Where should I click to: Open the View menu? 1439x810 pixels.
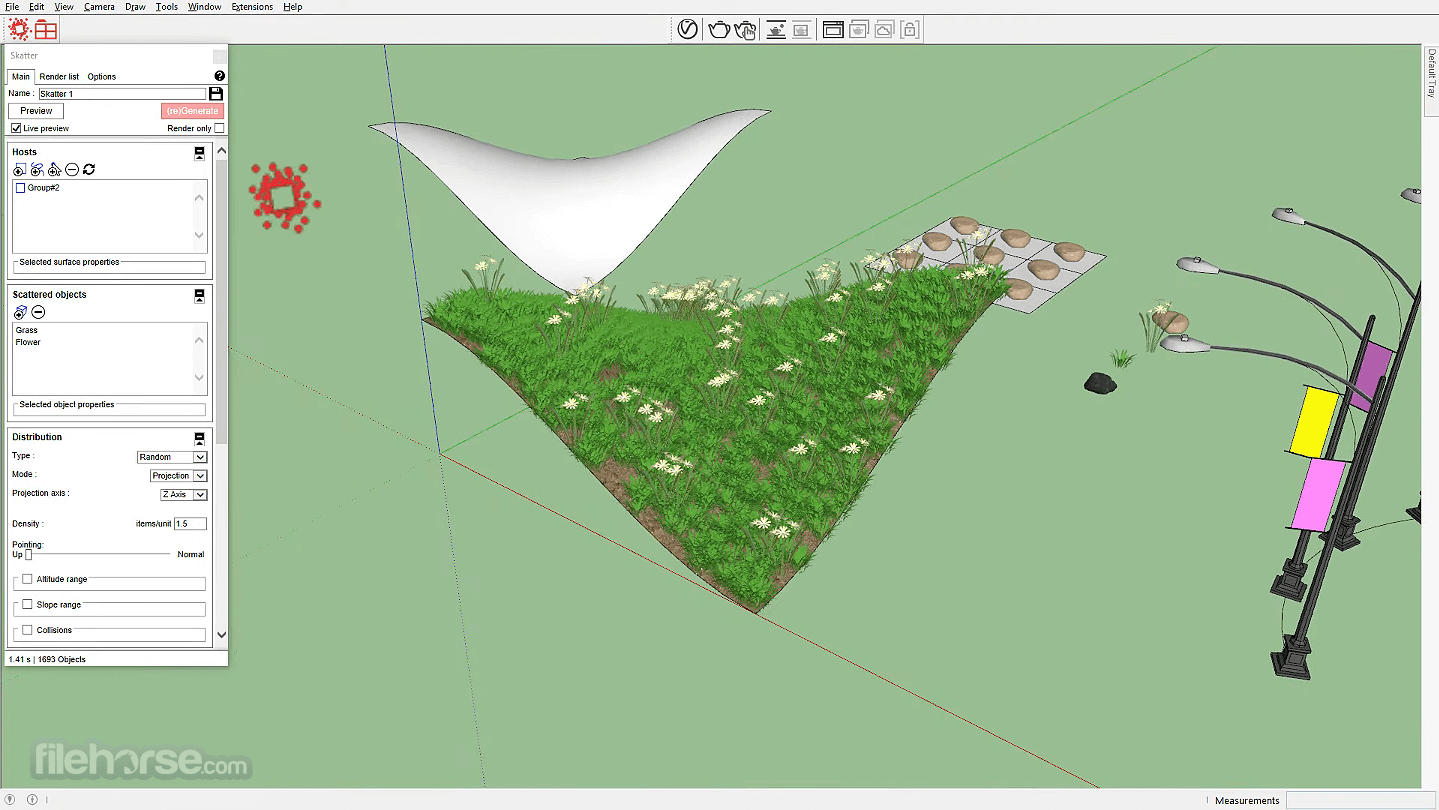tap(64, 7)
